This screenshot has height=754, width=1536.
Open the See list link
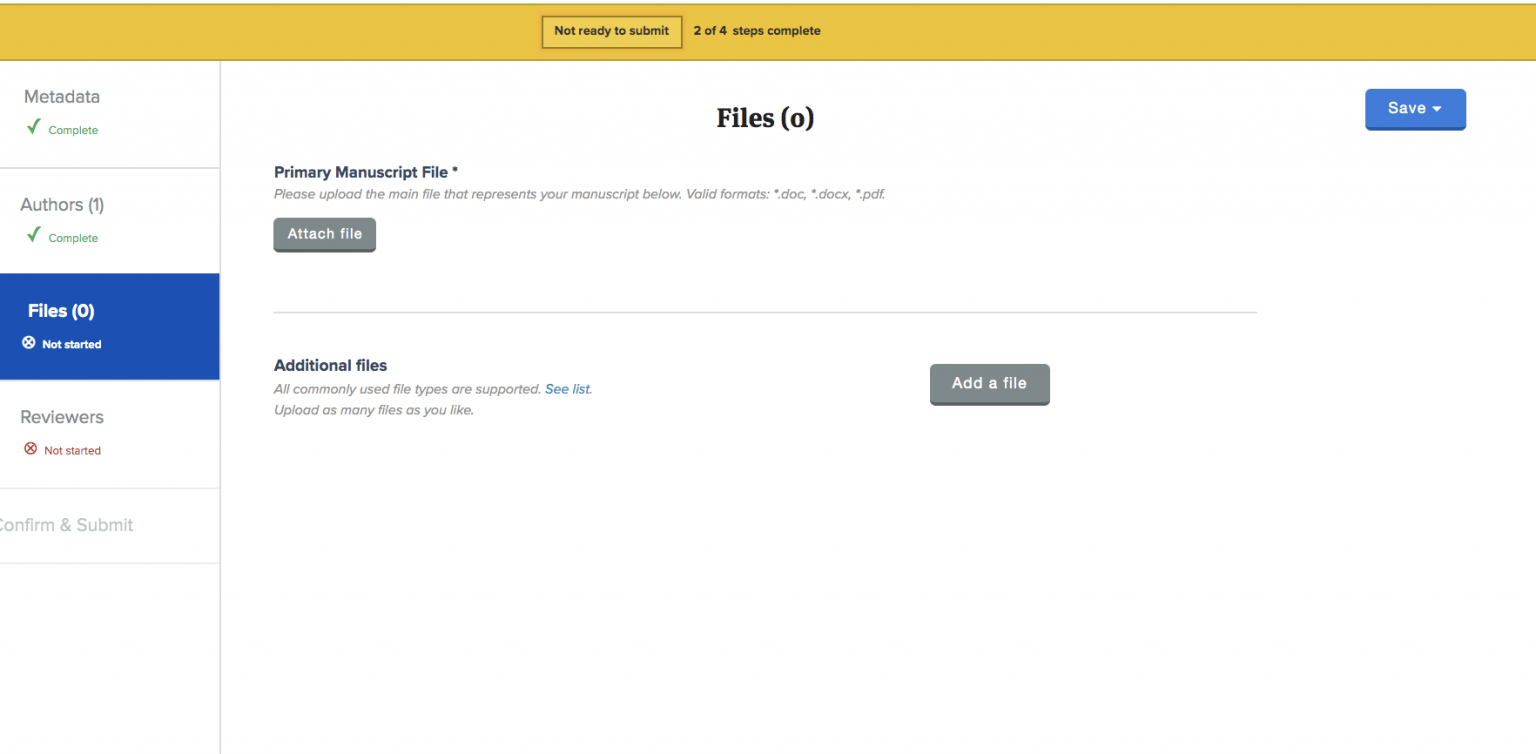(567, 389)
